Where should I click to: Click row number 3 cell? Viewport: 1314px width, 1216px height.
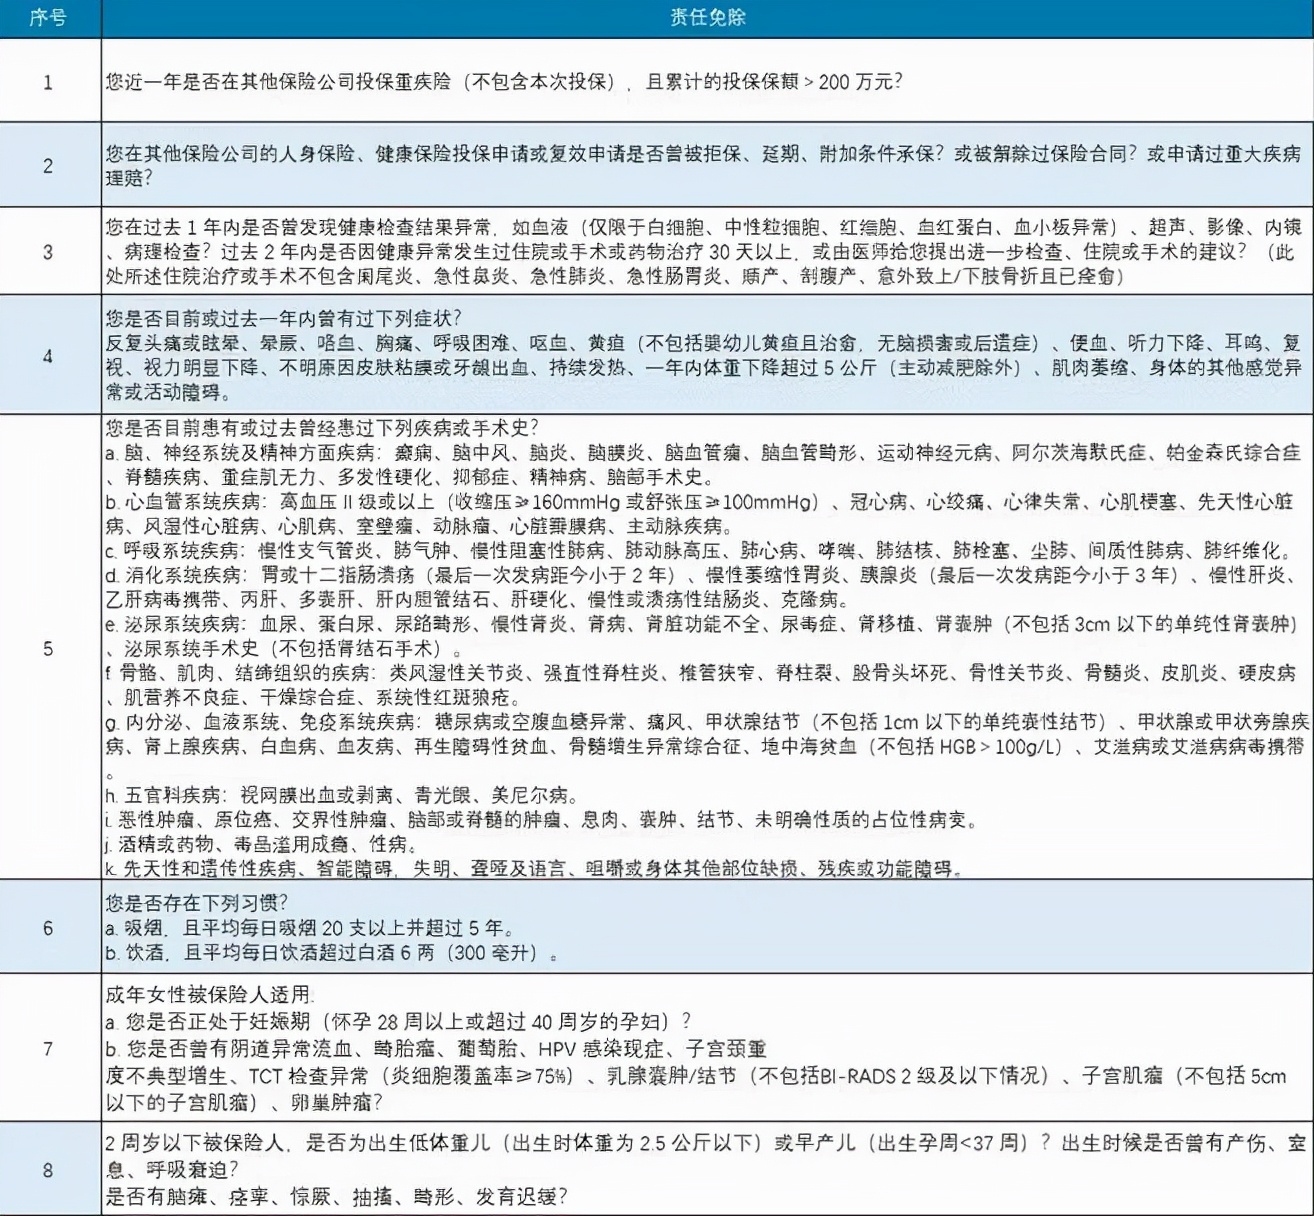(48, 252)
